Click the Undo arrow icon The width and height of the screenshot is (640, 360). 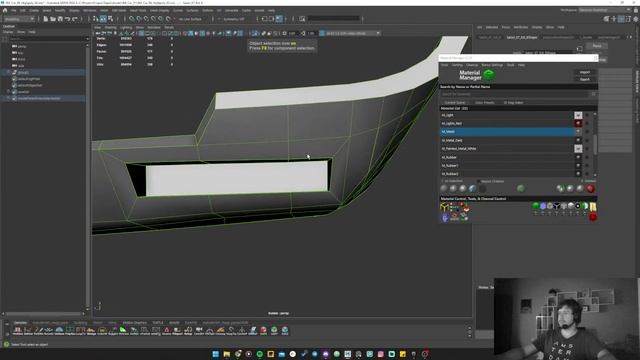pos(67,19)
